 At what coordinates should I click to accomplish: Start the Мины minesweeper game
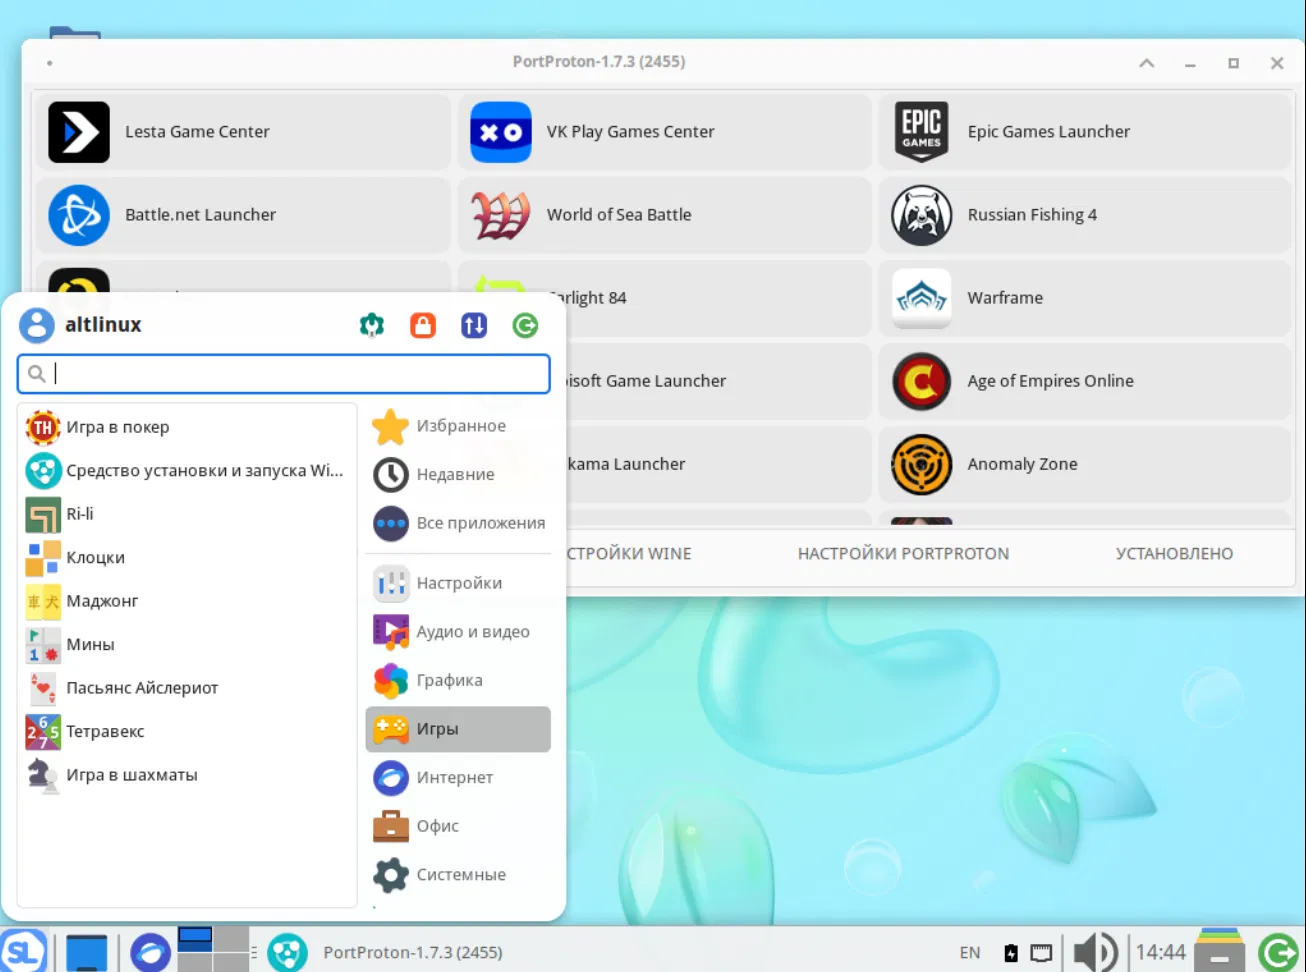point(187,644)
